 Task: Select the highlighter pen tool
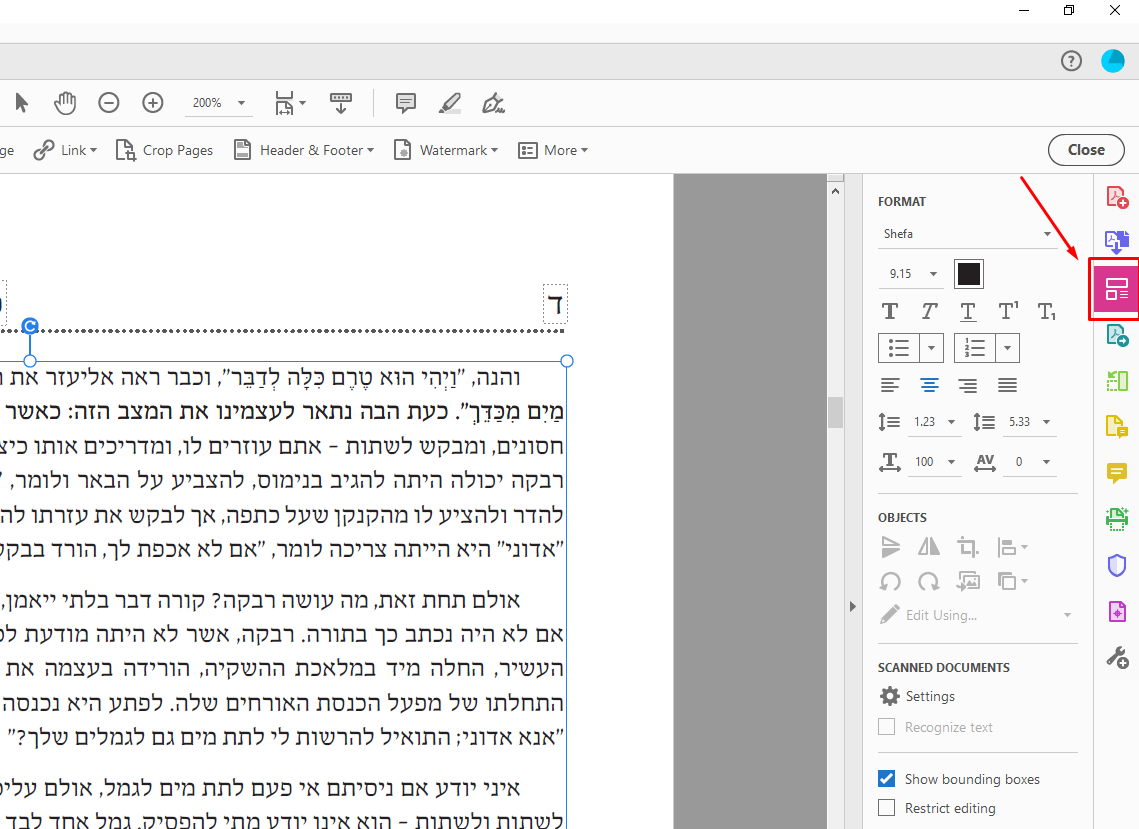tap(450, 103)
